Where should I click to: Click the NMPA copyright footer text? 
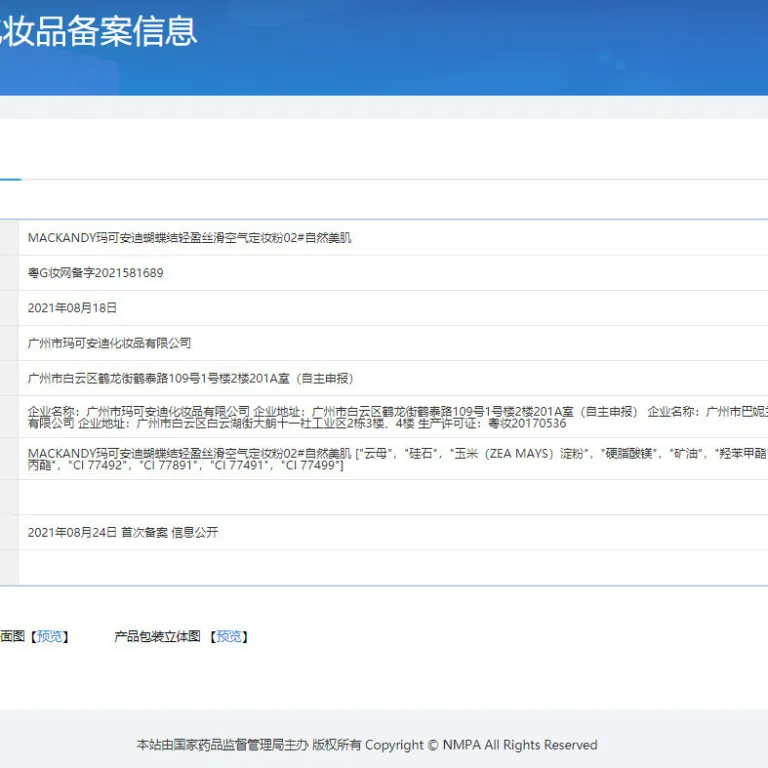(367, 745)
